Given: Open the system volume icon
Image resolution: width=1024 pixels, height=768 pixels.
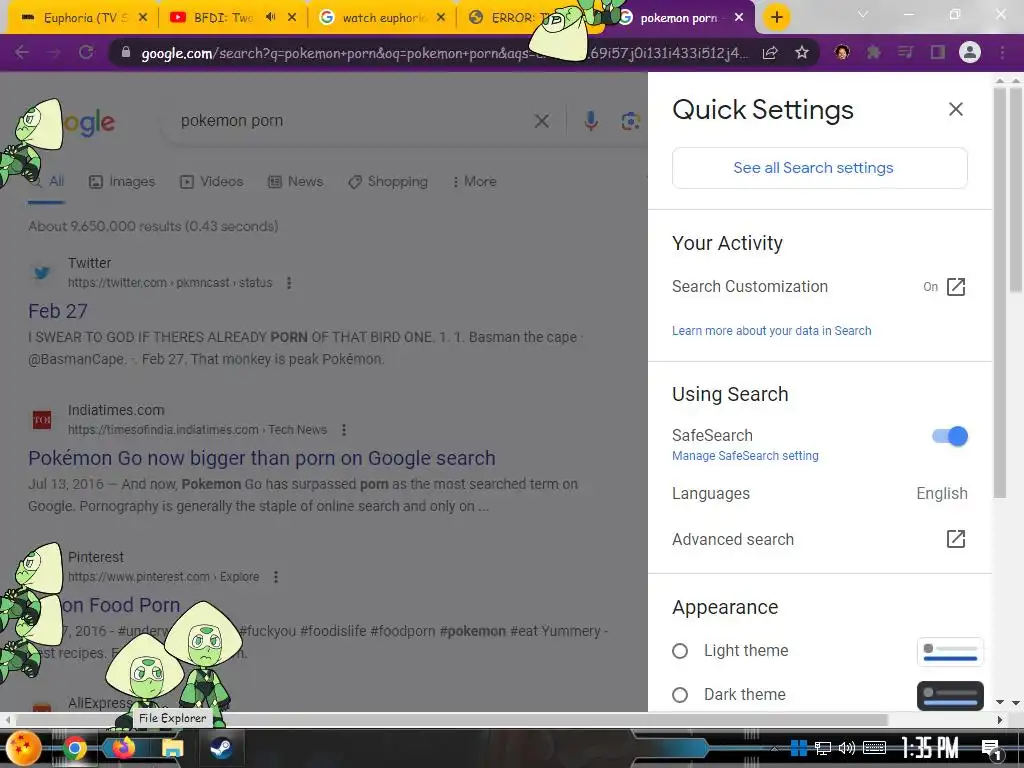Looking at the screenshot, I should pyautogui.click(x=846, y=748).
